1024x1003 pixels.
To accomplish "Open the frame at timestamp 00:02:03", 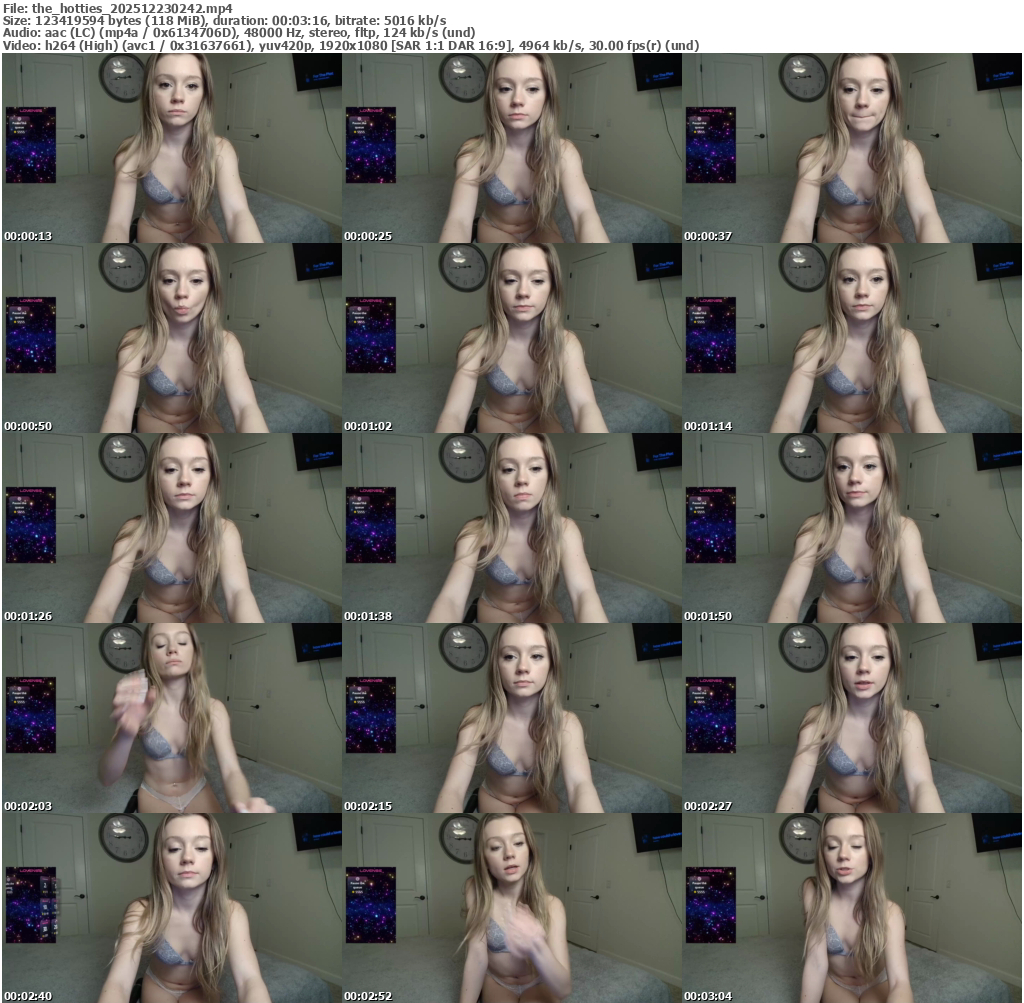I will [x=171, y=718].
